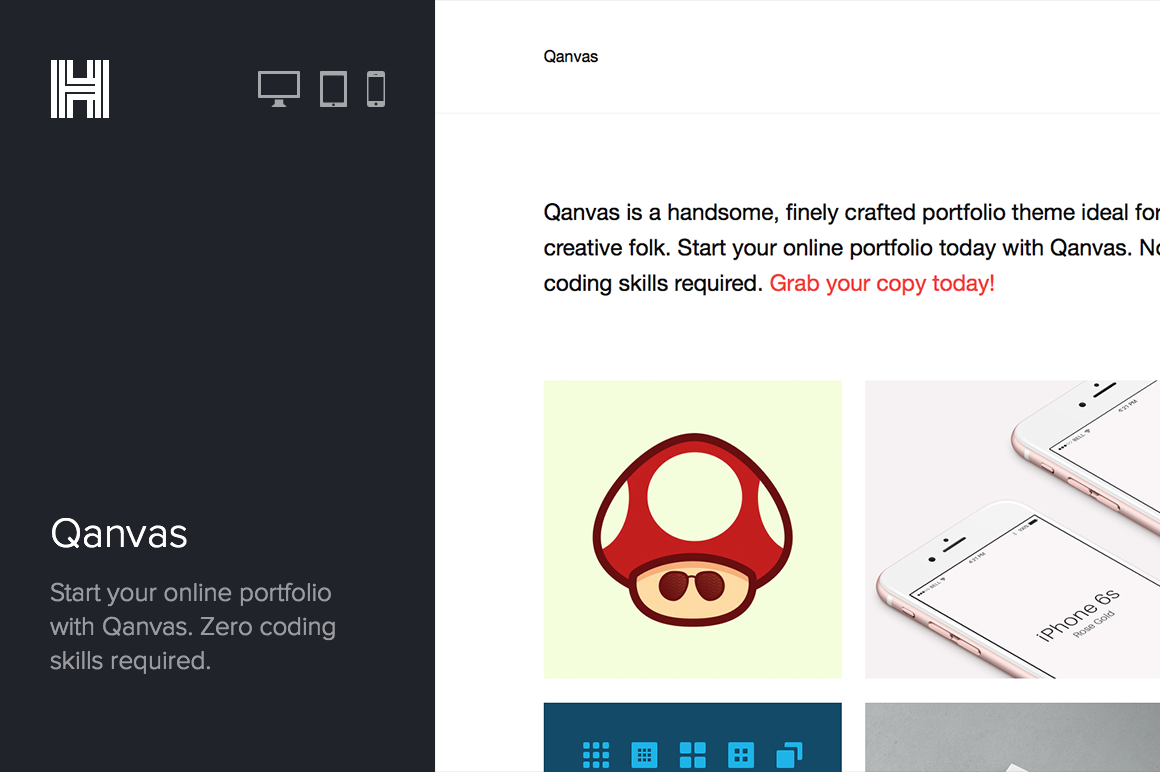This screenshot has width=1160, height=772.
Task: Click the 'iPhone 6s' text on the phone mockup
Action: pos(1078,615)
